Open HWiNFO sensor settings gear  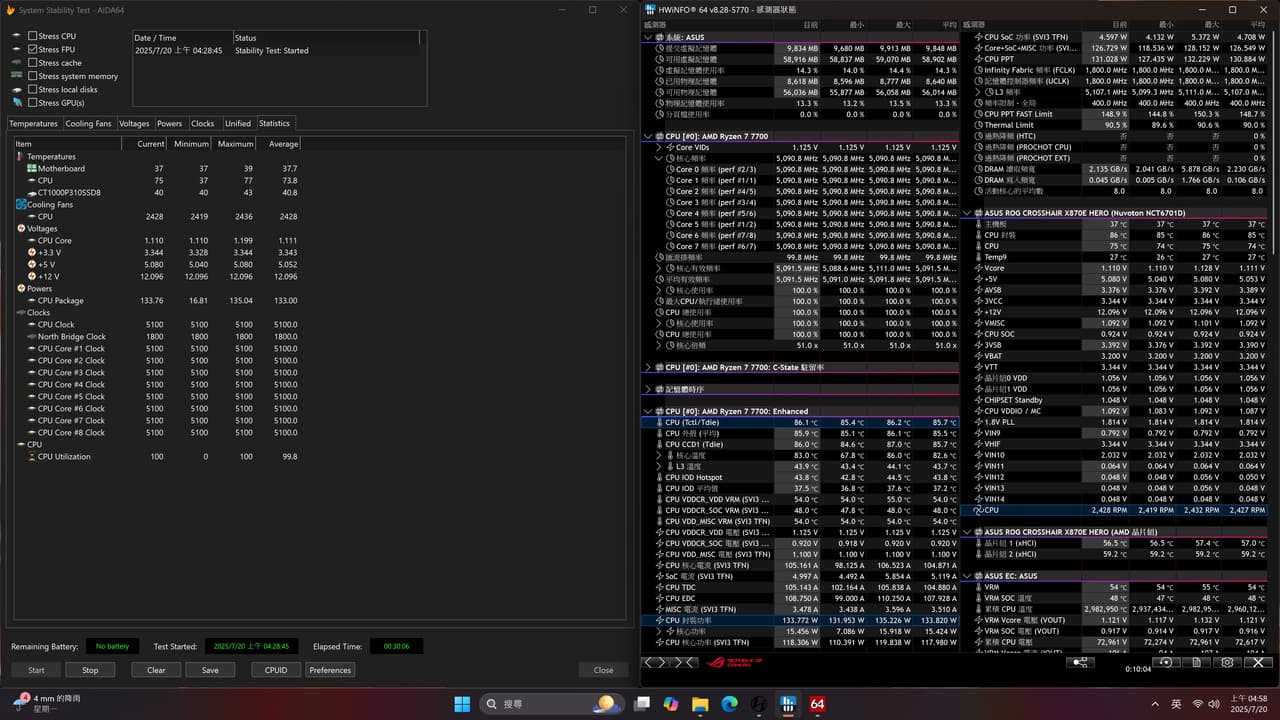pyautogui.click(x=1227, y=662)
